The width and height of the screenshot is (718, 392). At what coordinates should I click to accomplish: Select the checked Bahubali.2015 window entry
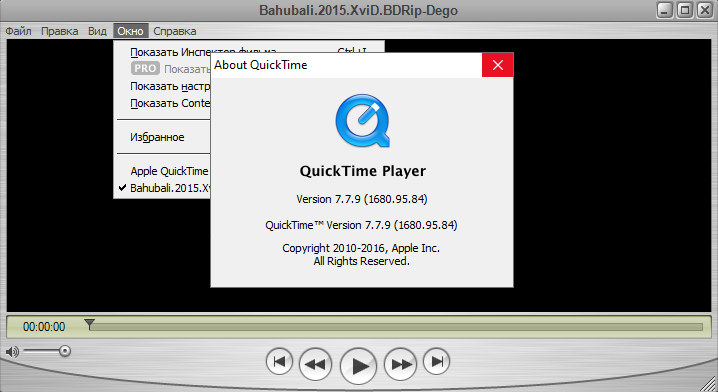(x=163, y=188)
